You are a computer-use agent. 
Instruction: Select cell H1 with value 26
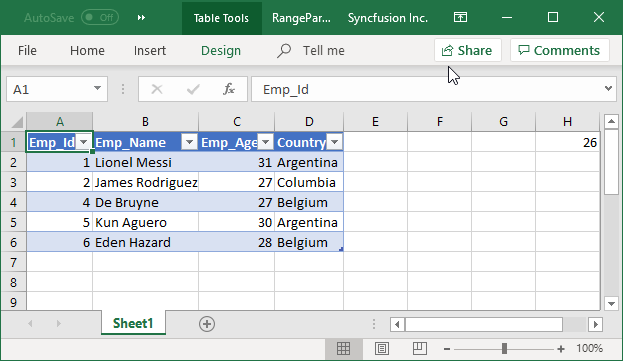pos(567,142)
